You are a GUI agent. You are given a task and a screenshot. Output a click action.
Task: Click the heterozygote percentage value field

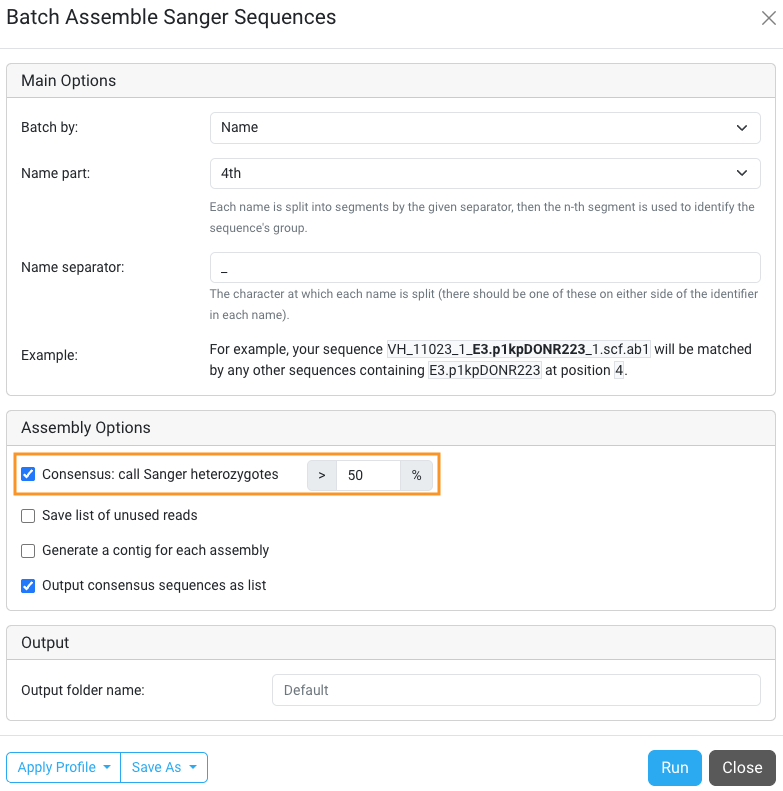(x=368, y=476)
